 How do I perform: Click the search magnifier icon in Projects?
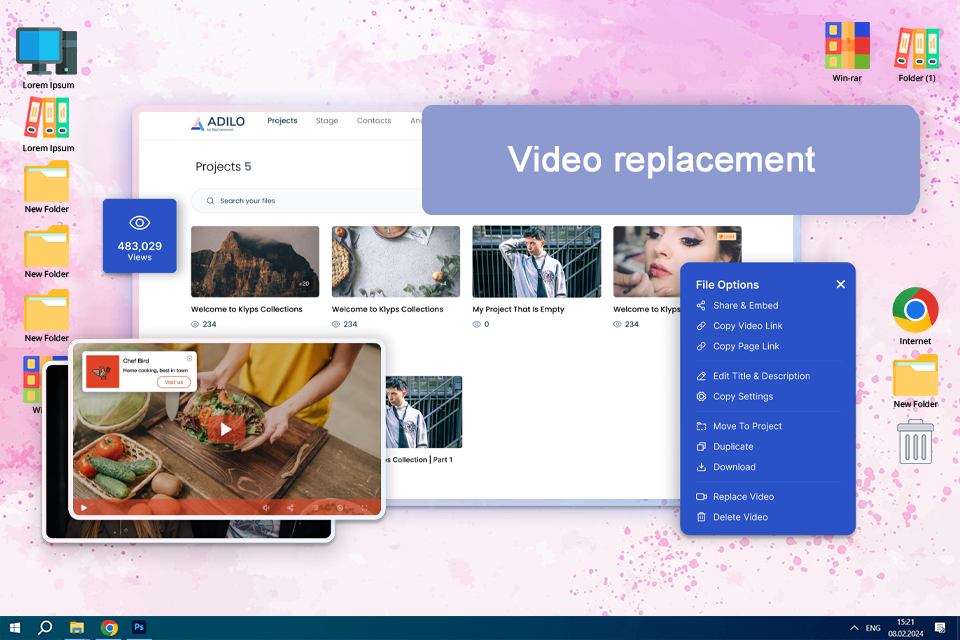coord(210,201)
